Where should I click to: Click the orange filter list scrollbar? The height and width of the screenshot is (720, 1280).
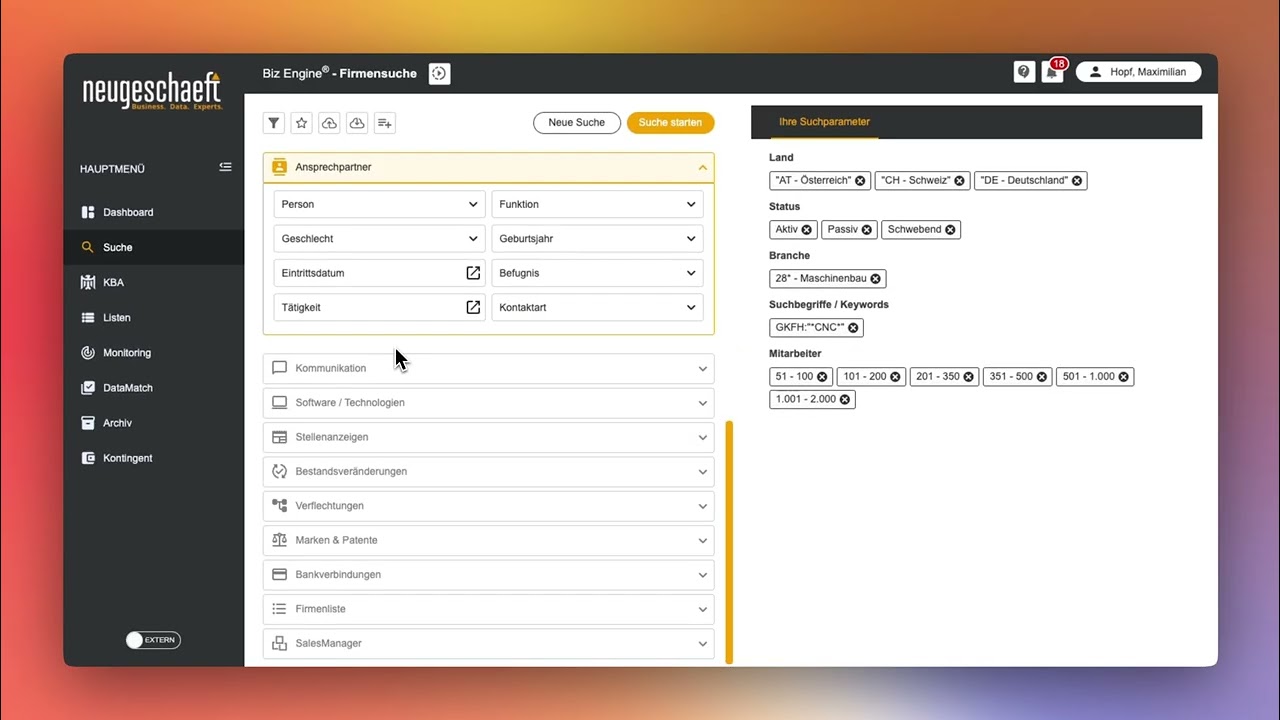(729, 542)
